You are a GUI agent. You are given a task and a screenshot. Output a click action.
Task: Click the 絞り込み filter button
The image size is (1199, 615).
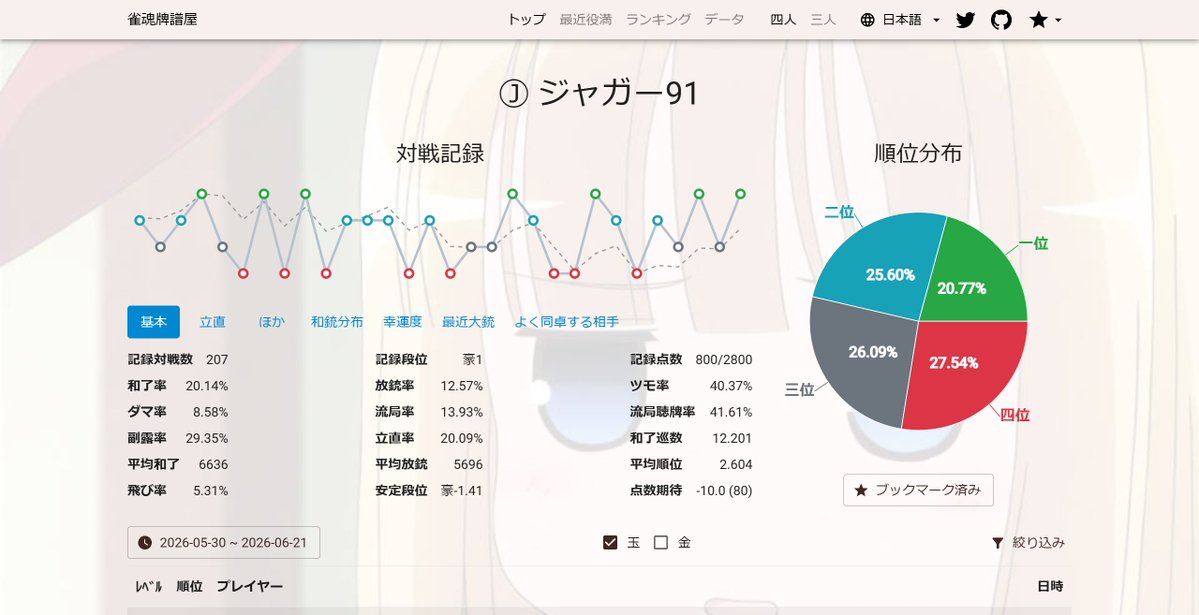1028,543
